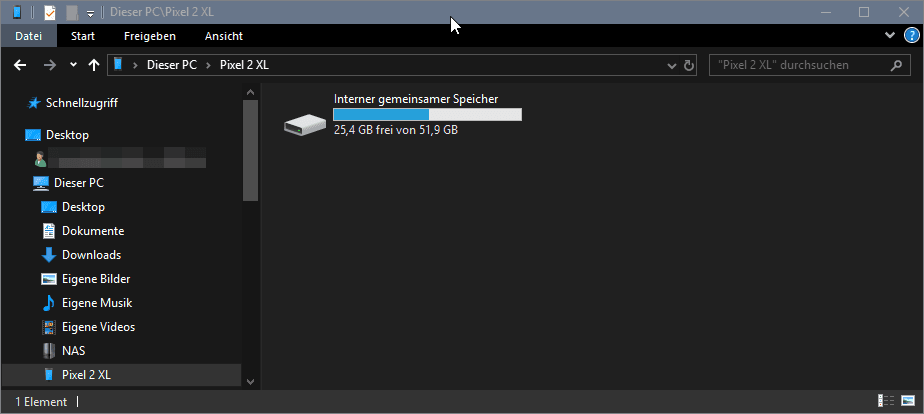This screenshot has width=924, height=414.
Task: Select NAS in navigation tree
Action: pos(74,351)
